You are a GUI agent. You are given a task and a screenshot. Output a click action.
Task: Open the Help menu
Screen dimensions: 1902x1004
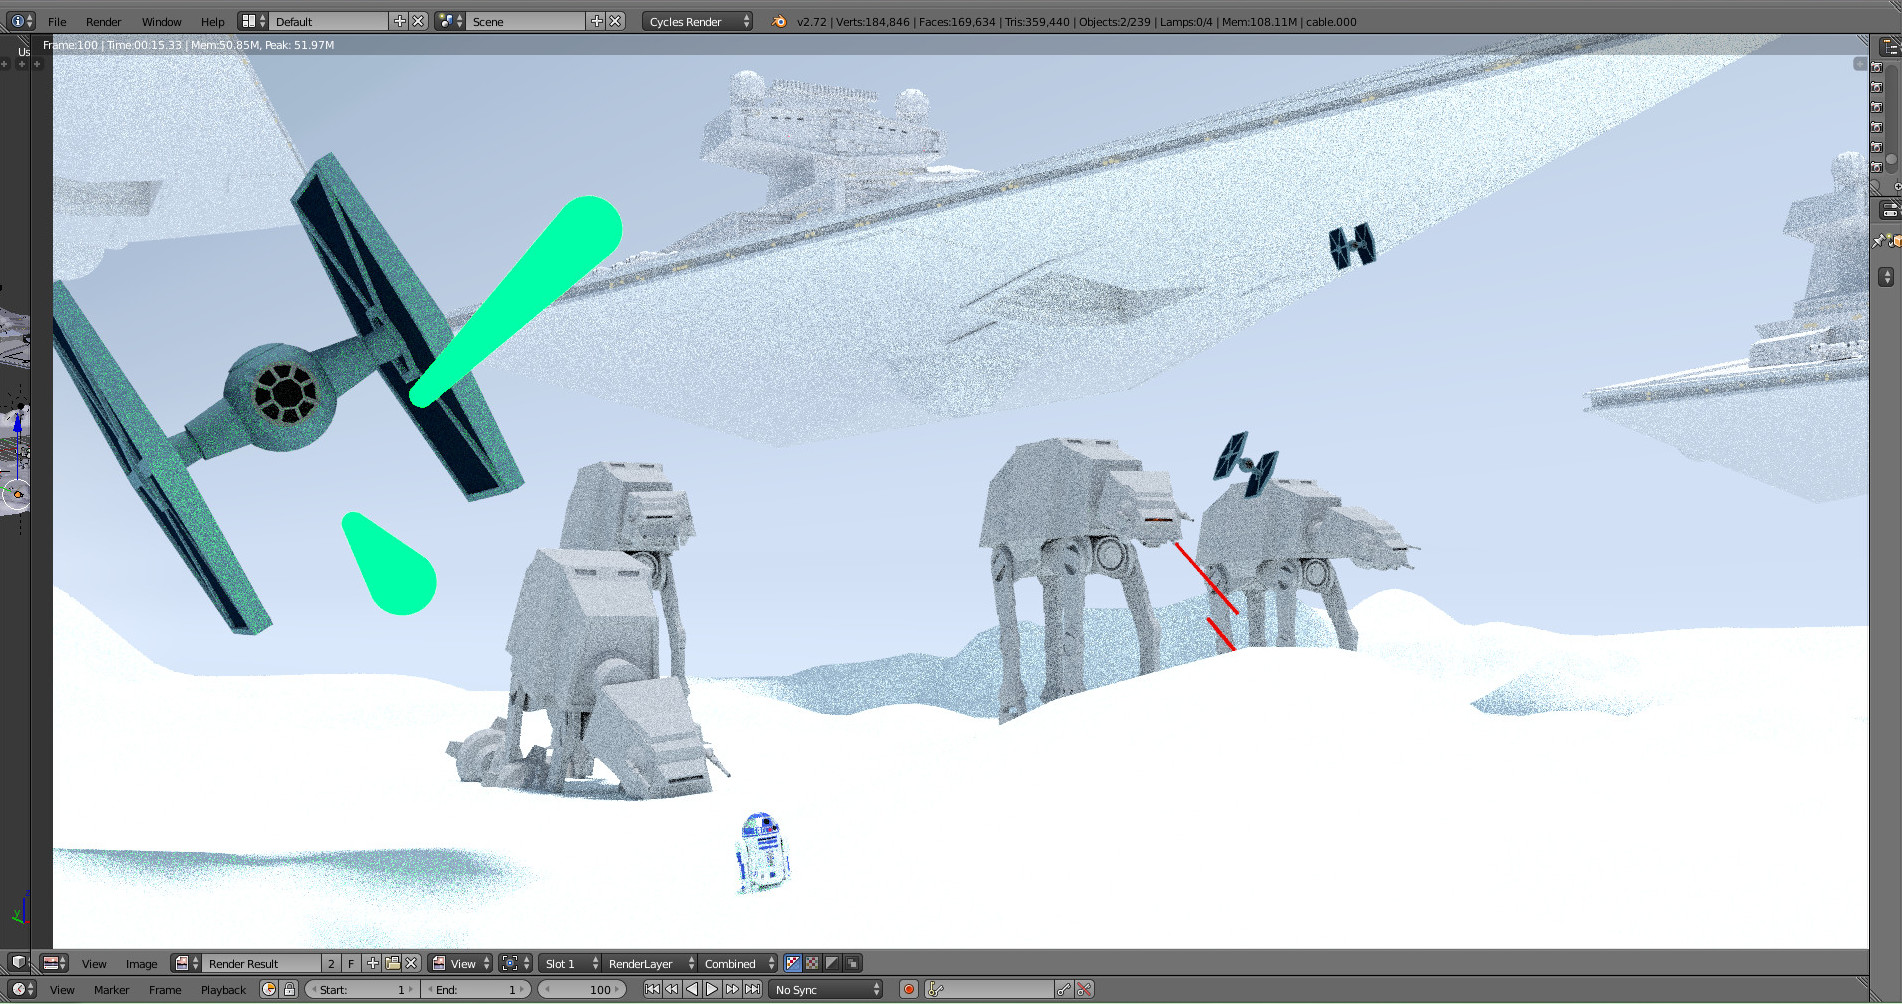click(212, 21)
